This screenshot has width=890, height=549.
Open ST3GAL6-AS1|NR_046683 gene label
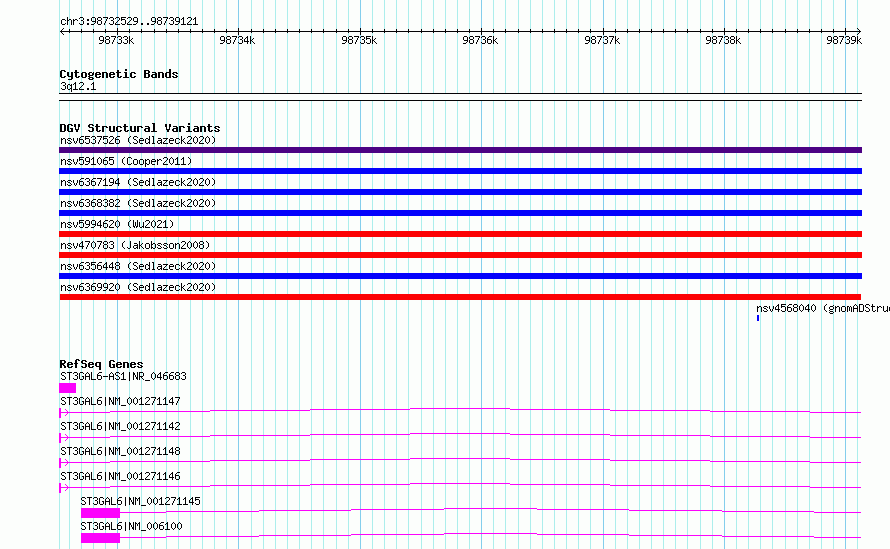(123, 376)
